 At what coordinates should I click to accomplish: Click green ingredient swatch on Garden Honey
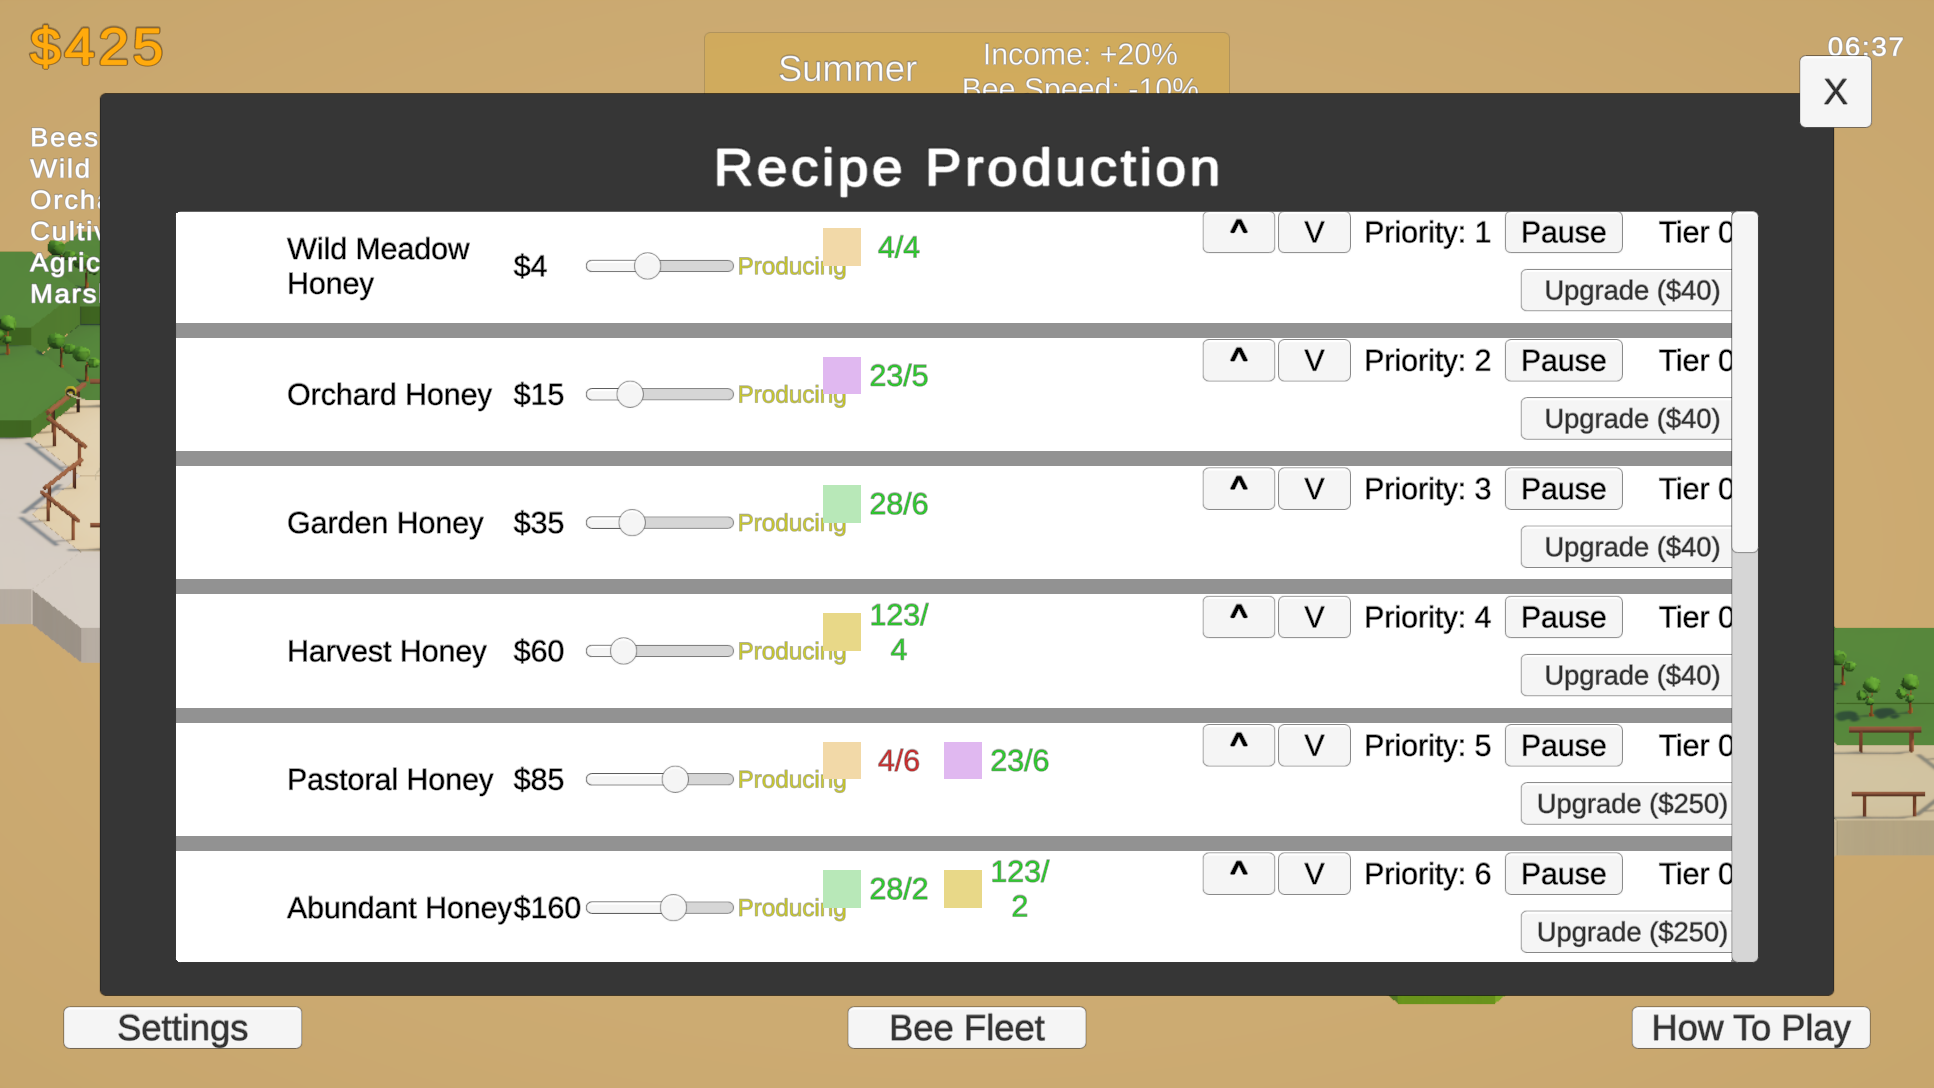841,504
